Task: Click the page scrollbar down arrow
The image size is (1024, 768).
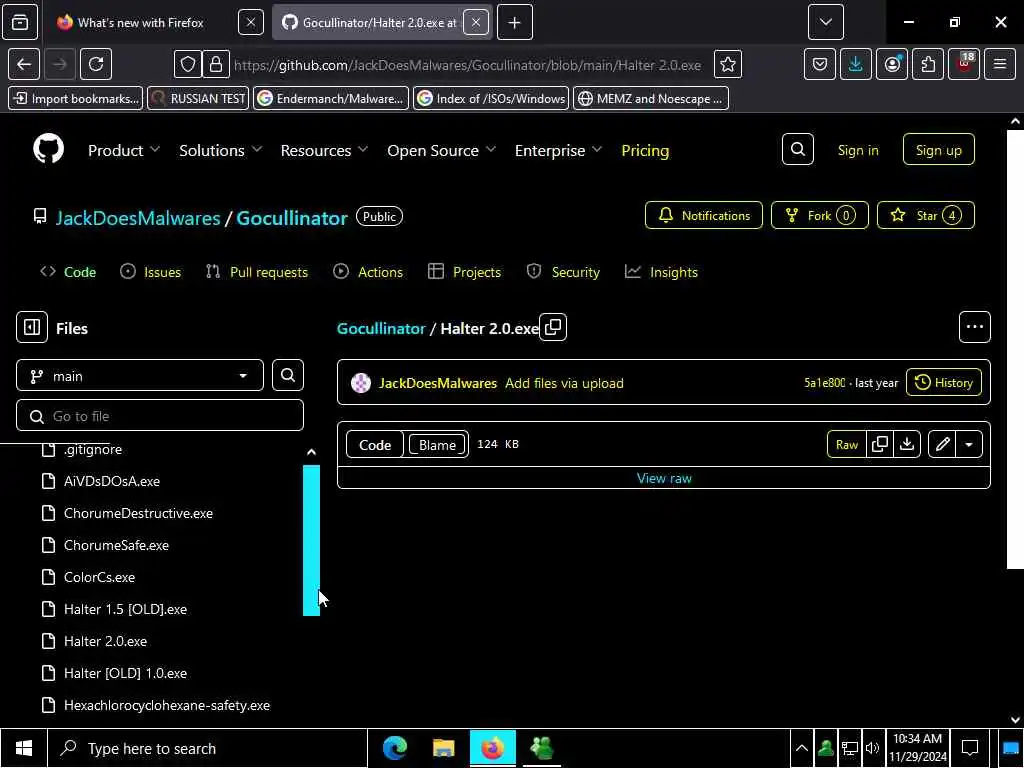Action: (1015, 719)
